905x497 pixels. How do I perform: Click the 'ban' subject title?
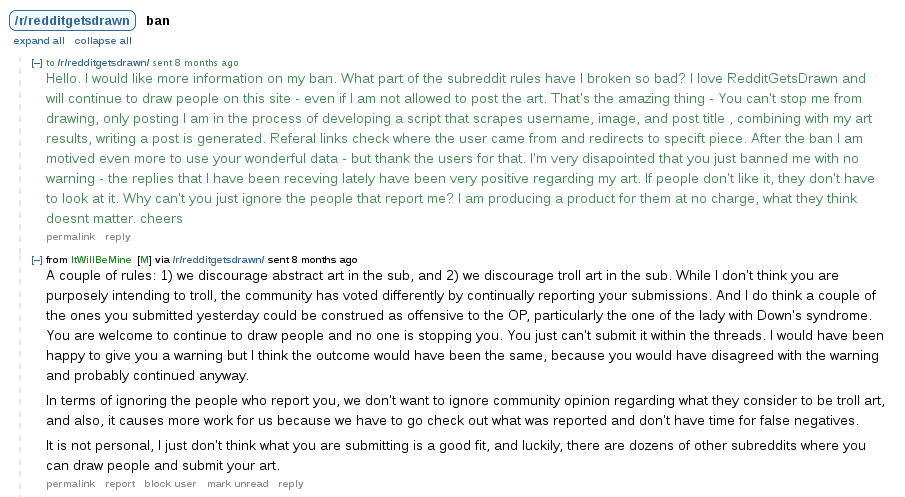pos(157,20)
